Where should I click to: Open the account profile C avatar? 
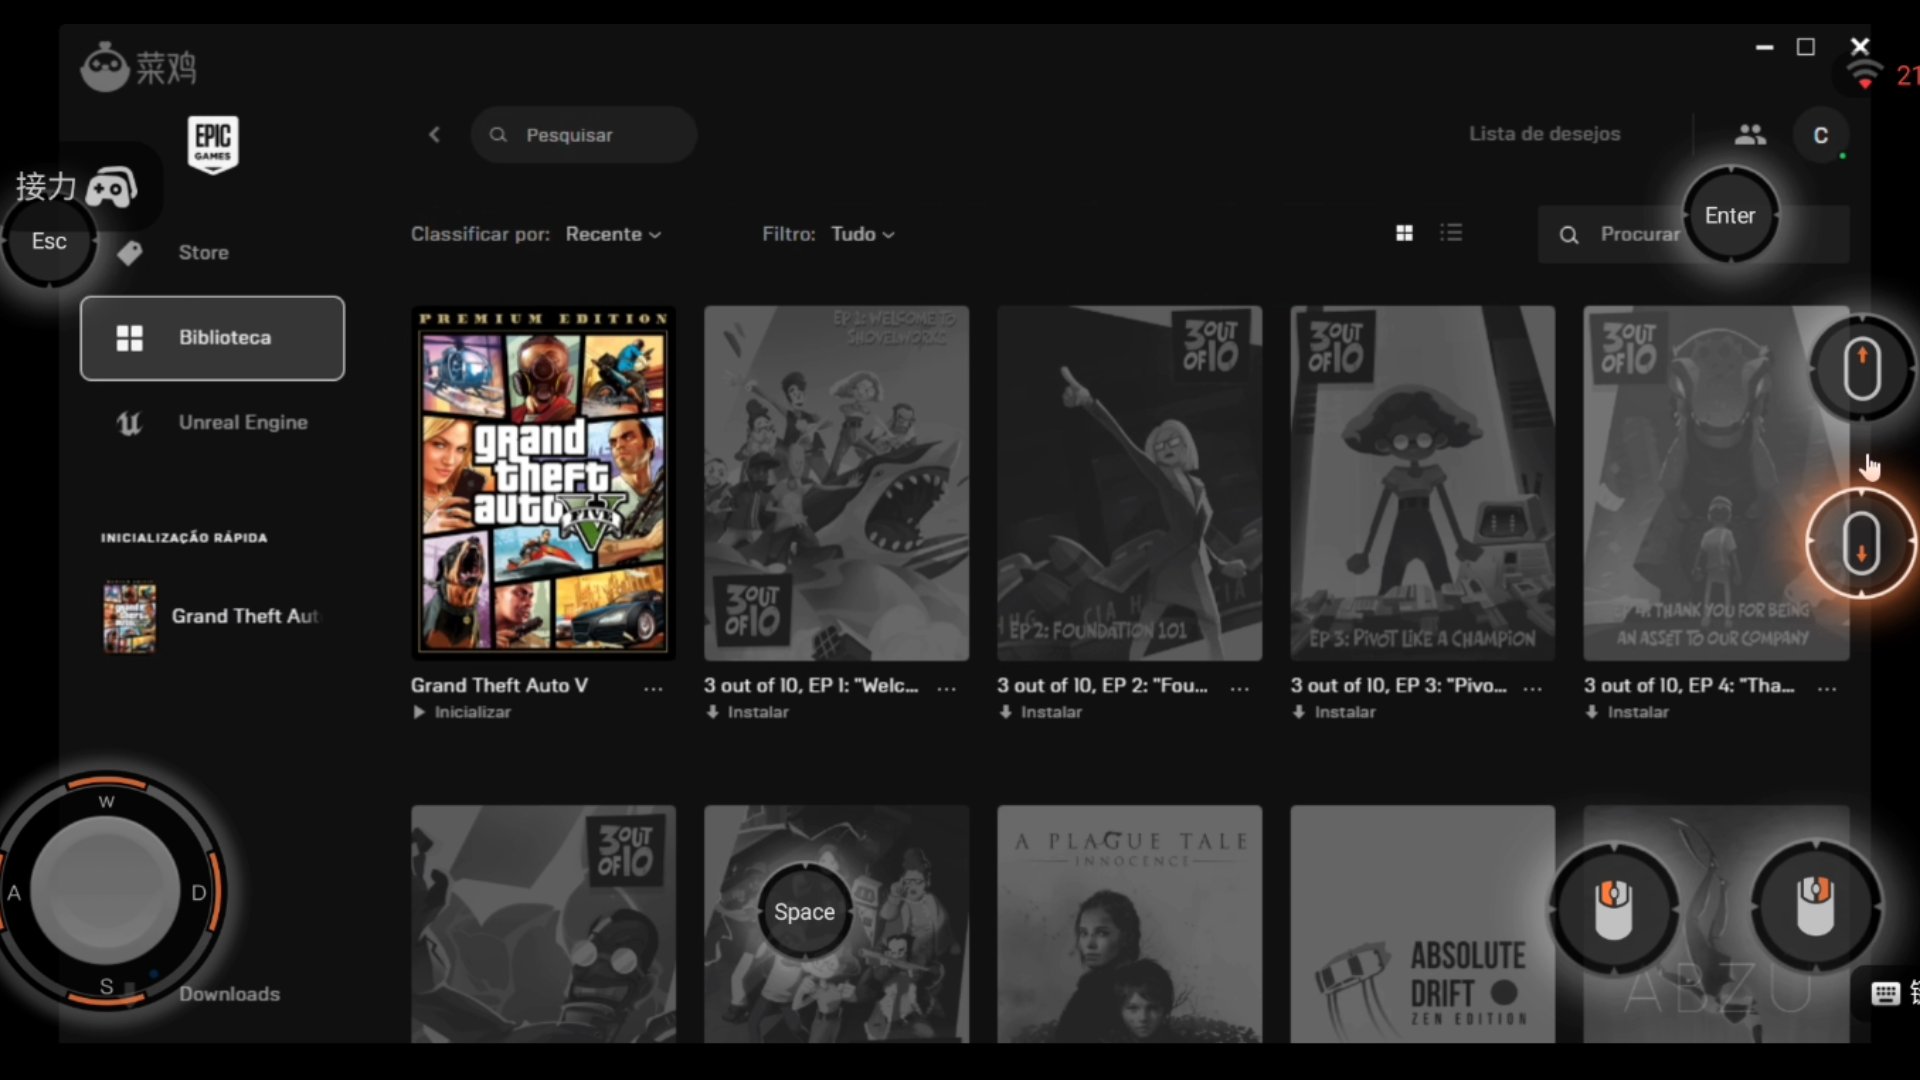click(x=1820, y=135)
